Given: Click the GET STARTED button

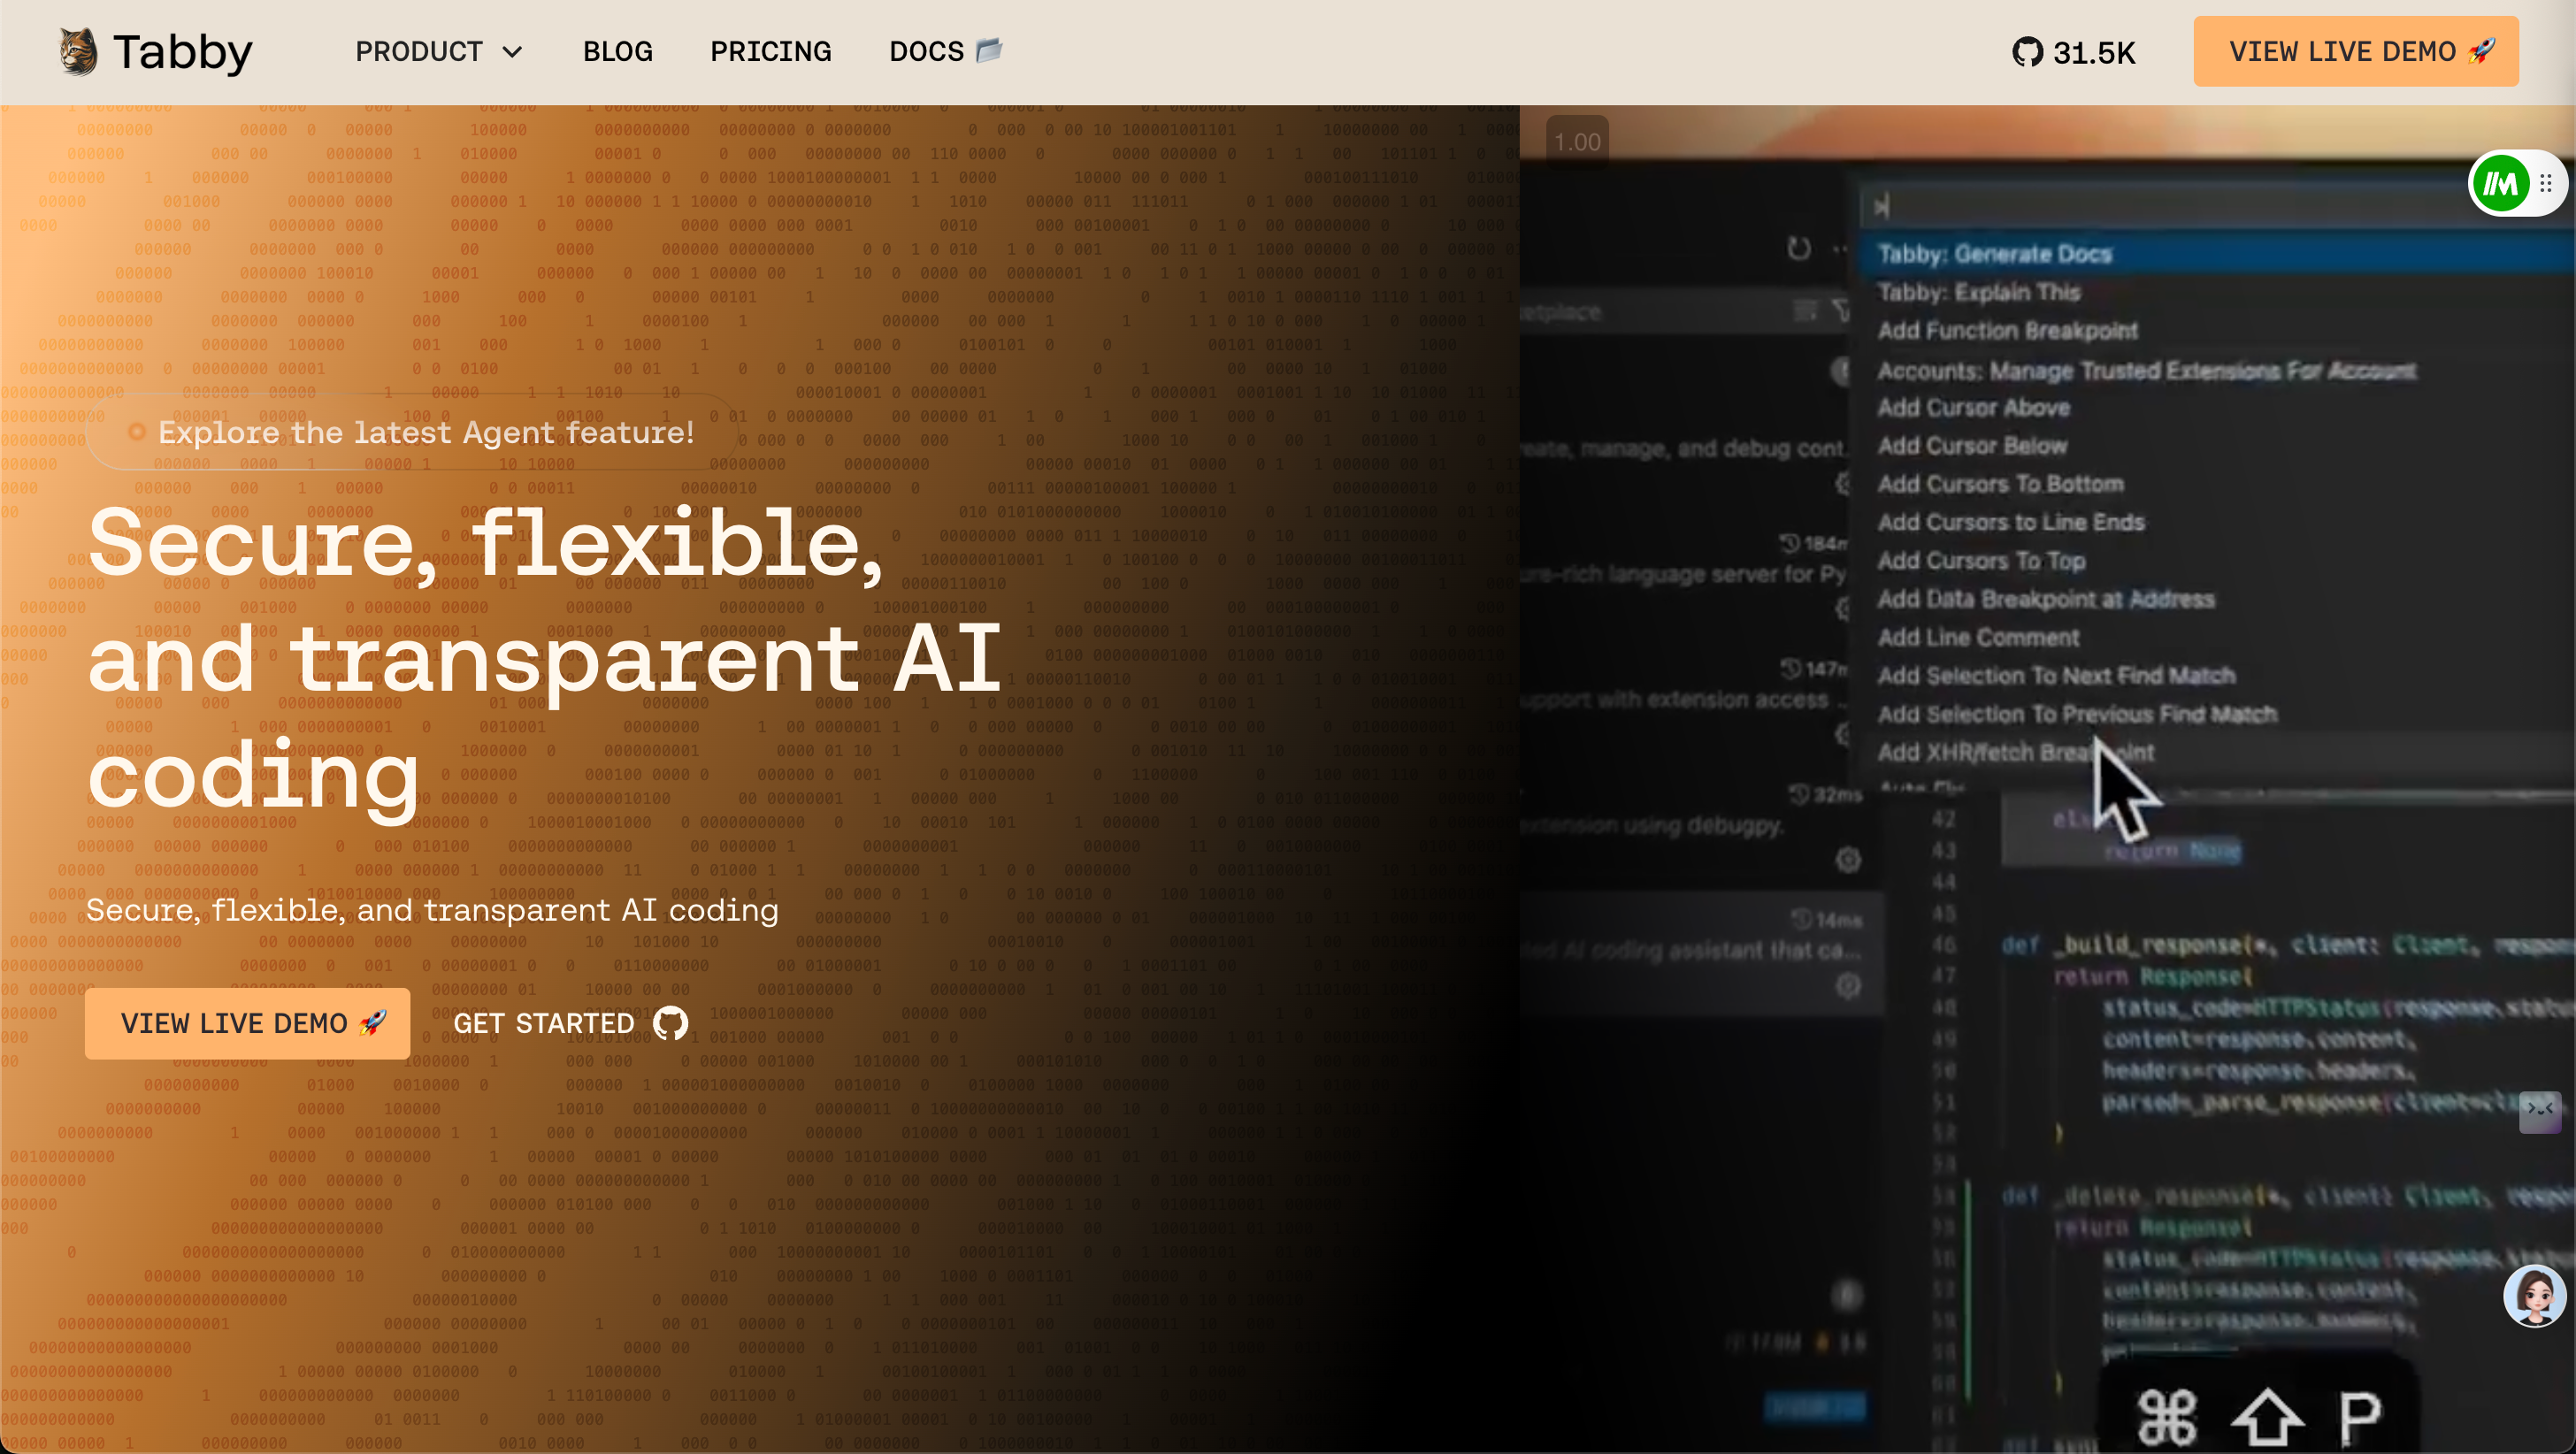Looking at the screenshot, I should [571, 1023].
